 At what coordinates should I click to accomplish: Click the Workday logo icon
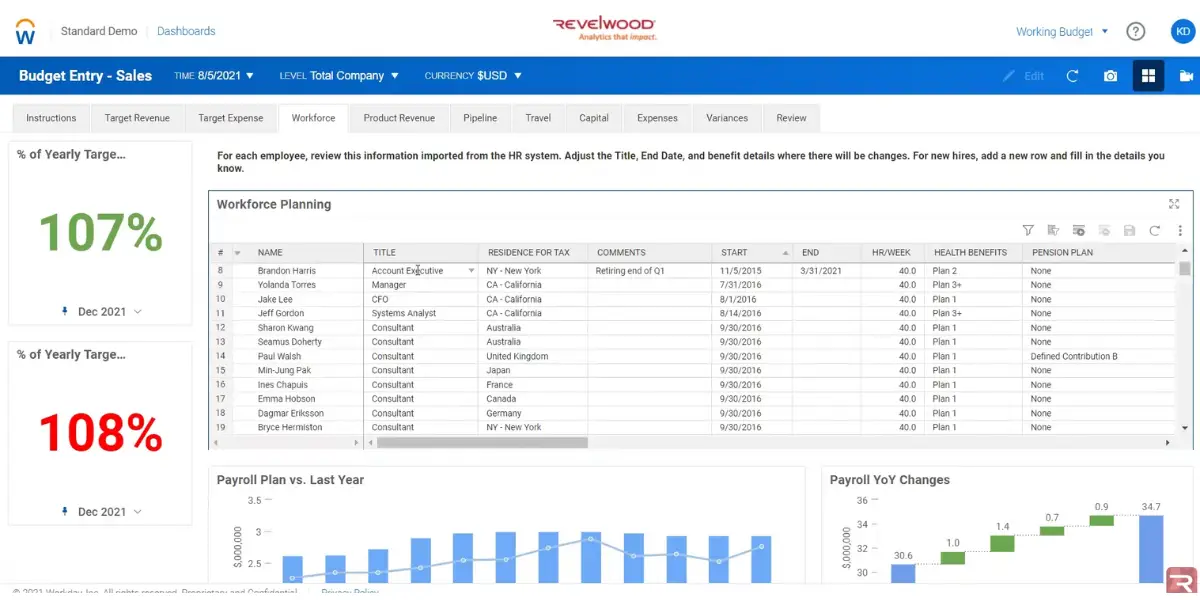tap(26, 31)
